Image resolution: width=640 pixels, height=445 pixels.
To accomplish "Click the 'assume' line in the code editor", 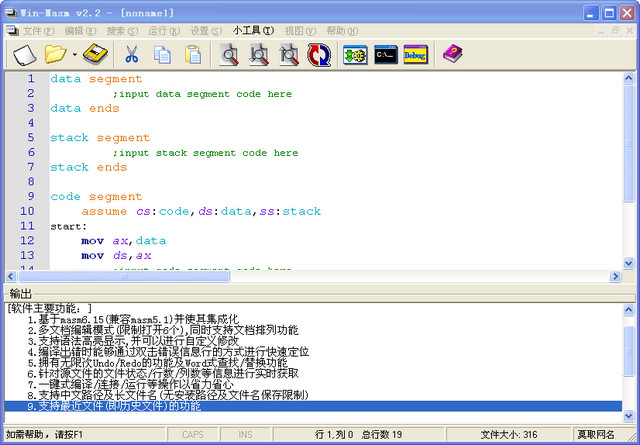I will point(200,212).
